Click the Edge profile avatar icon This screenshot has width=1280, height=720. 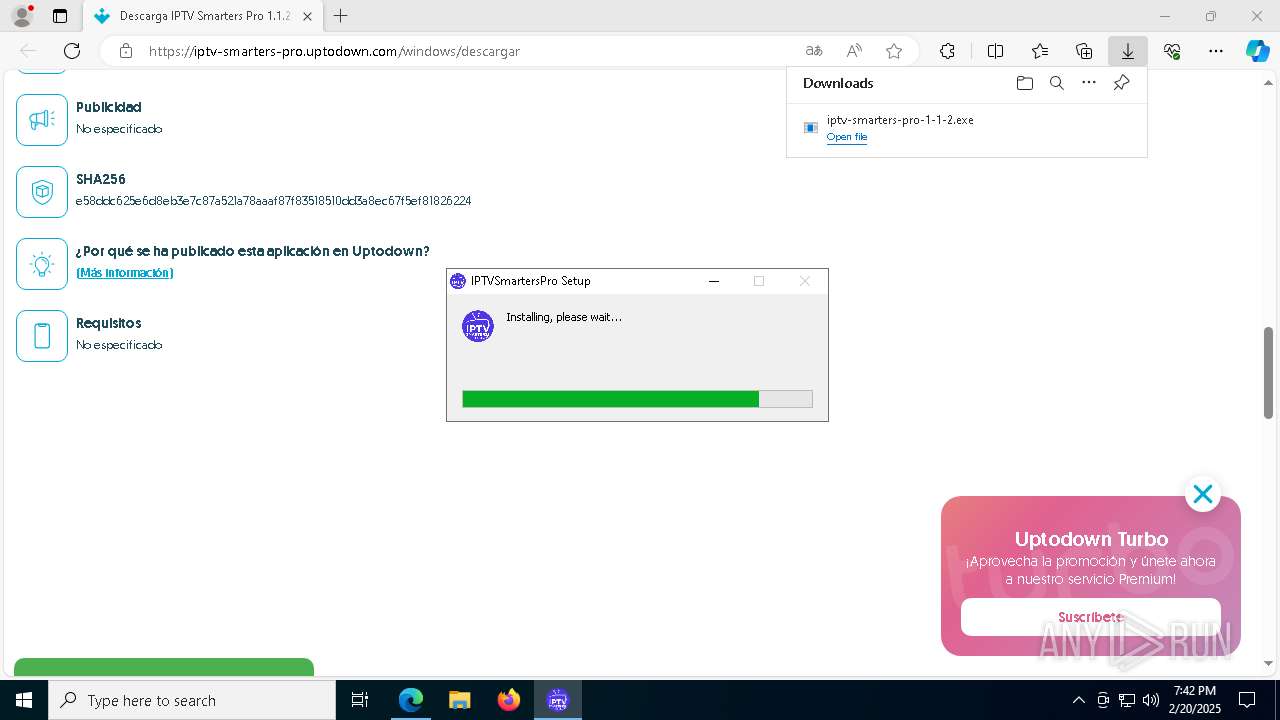pos(21,16)
